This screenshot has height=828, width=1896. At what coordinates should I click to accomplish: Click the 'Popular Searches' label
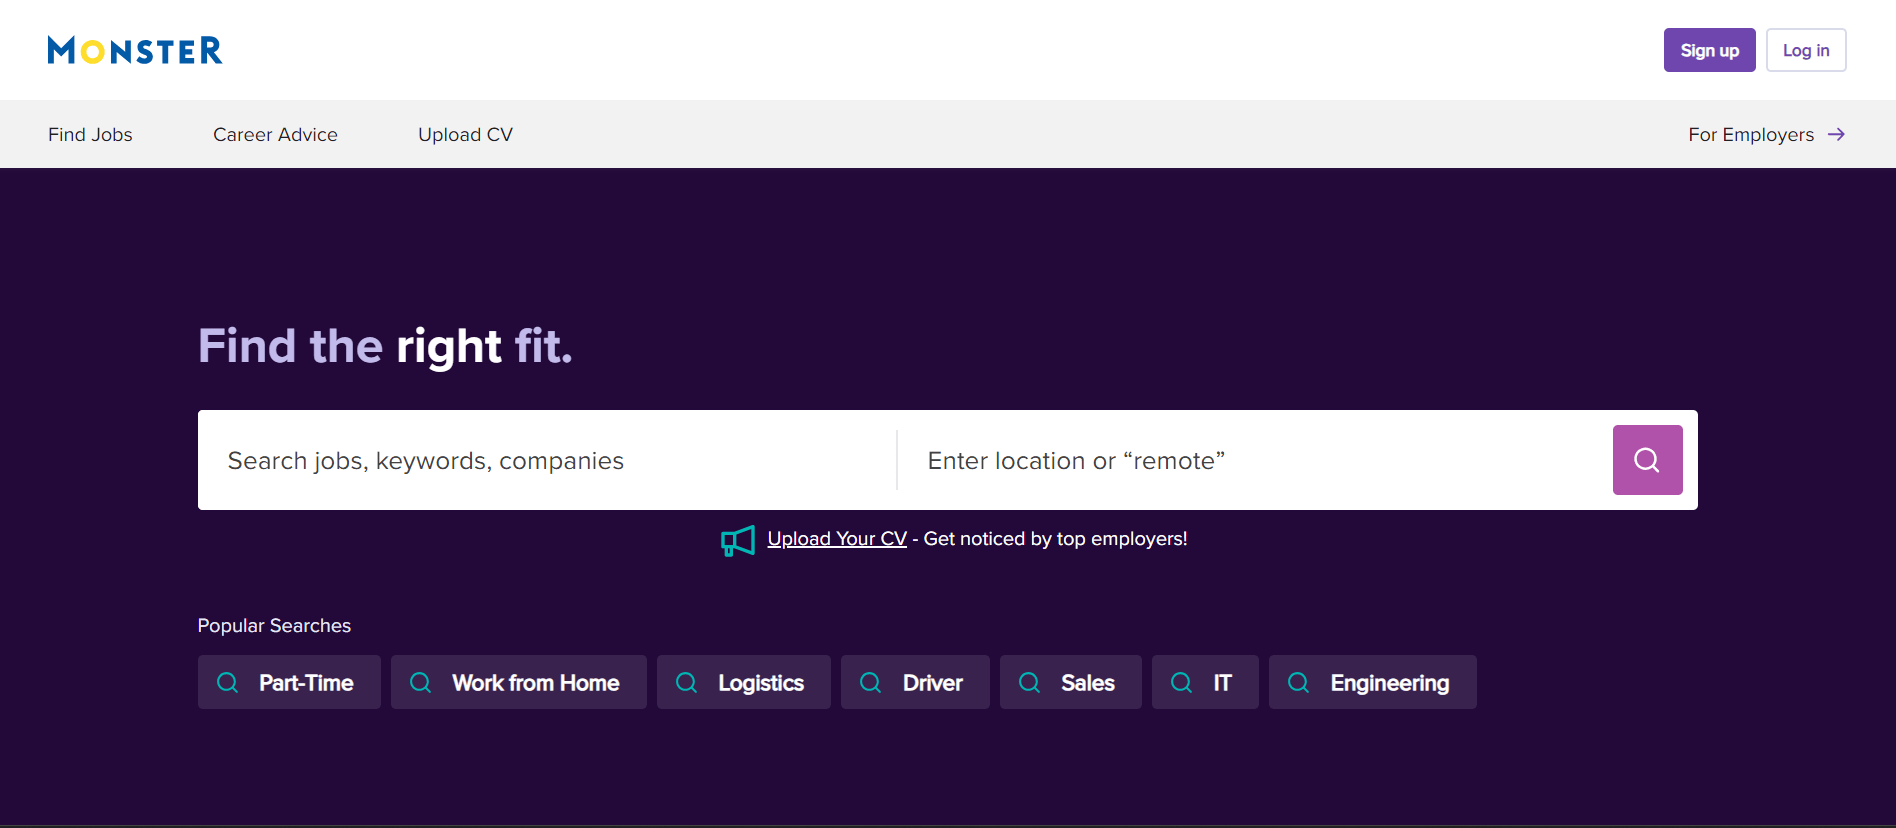(274, 625)
